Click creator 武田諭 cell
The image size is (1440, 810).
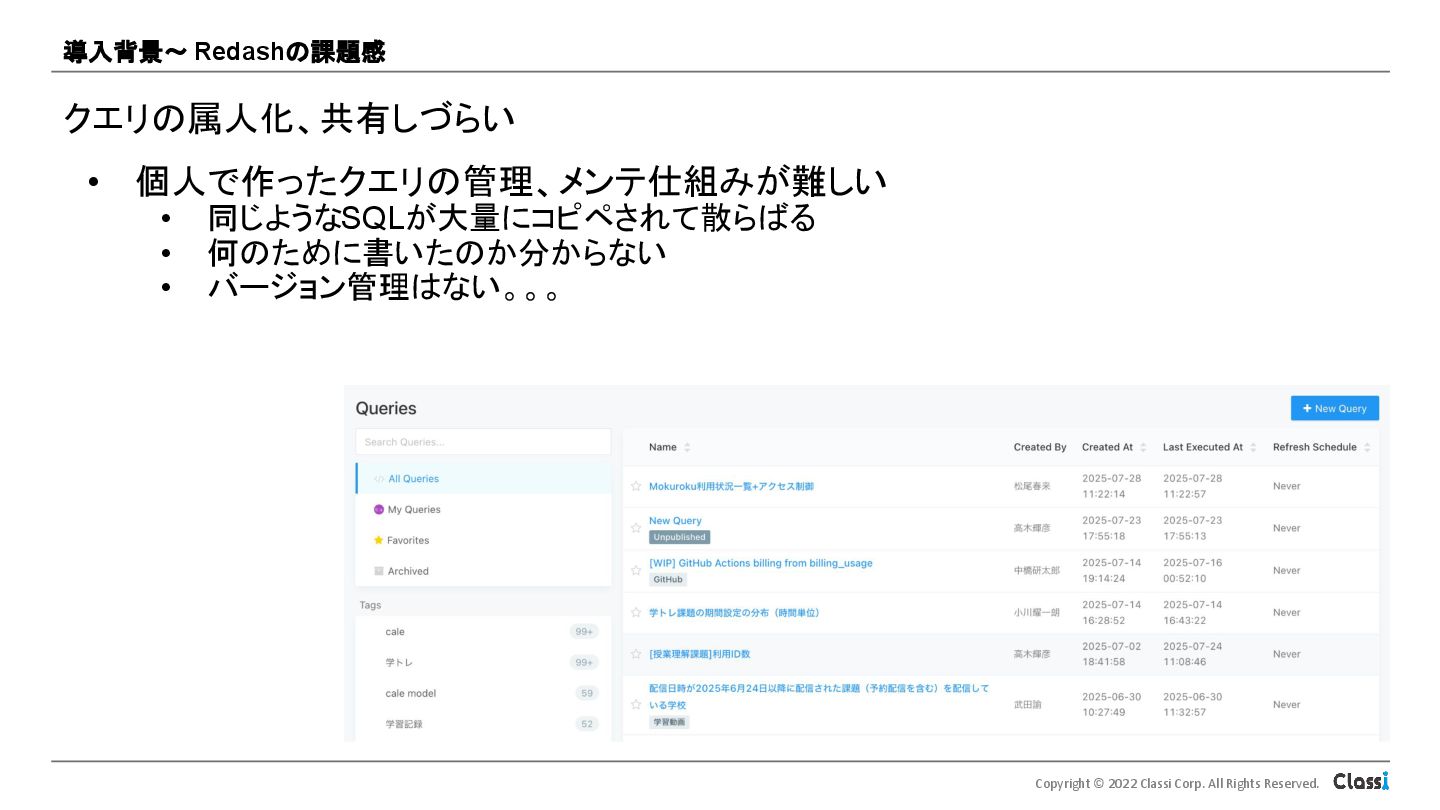tap(1027, 704)
